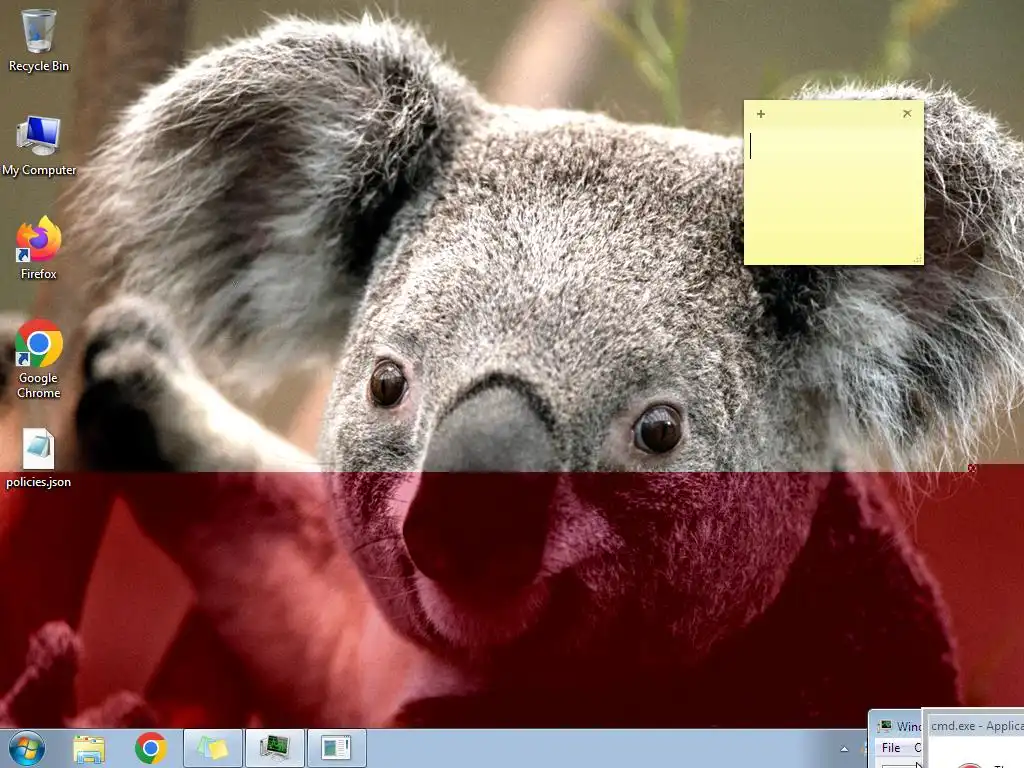Click the Recycle Bin label text
The height and width of the screenshot is (768, 1024).
coord(39,66)
